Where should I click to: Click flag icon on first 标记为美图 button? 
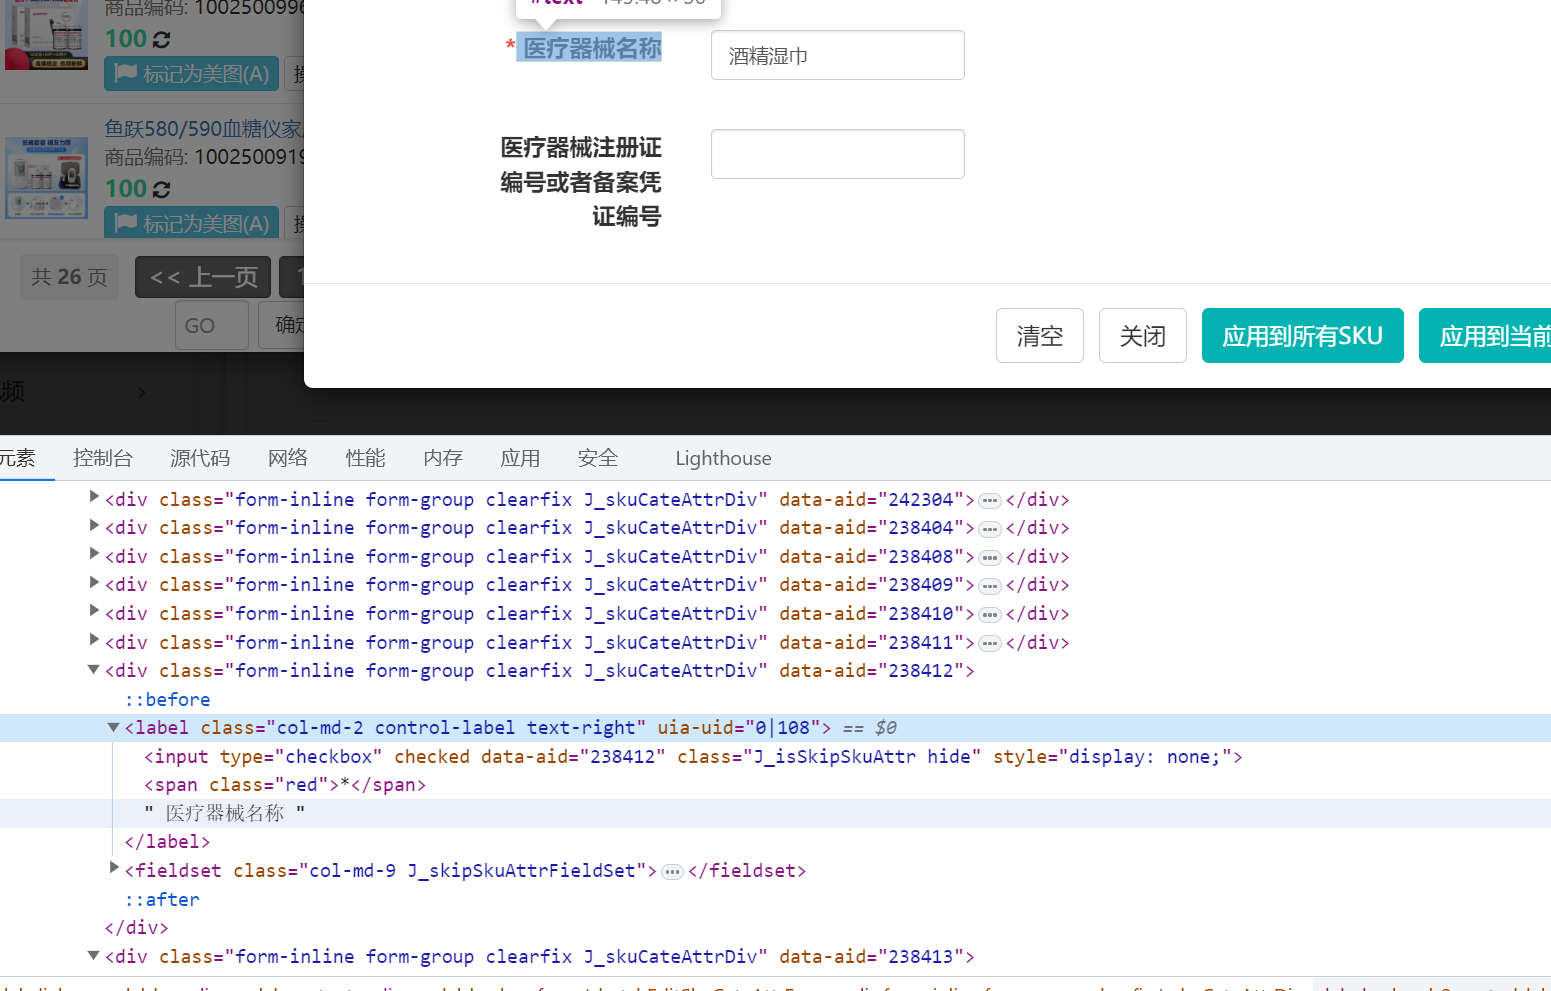click(125, 73)
